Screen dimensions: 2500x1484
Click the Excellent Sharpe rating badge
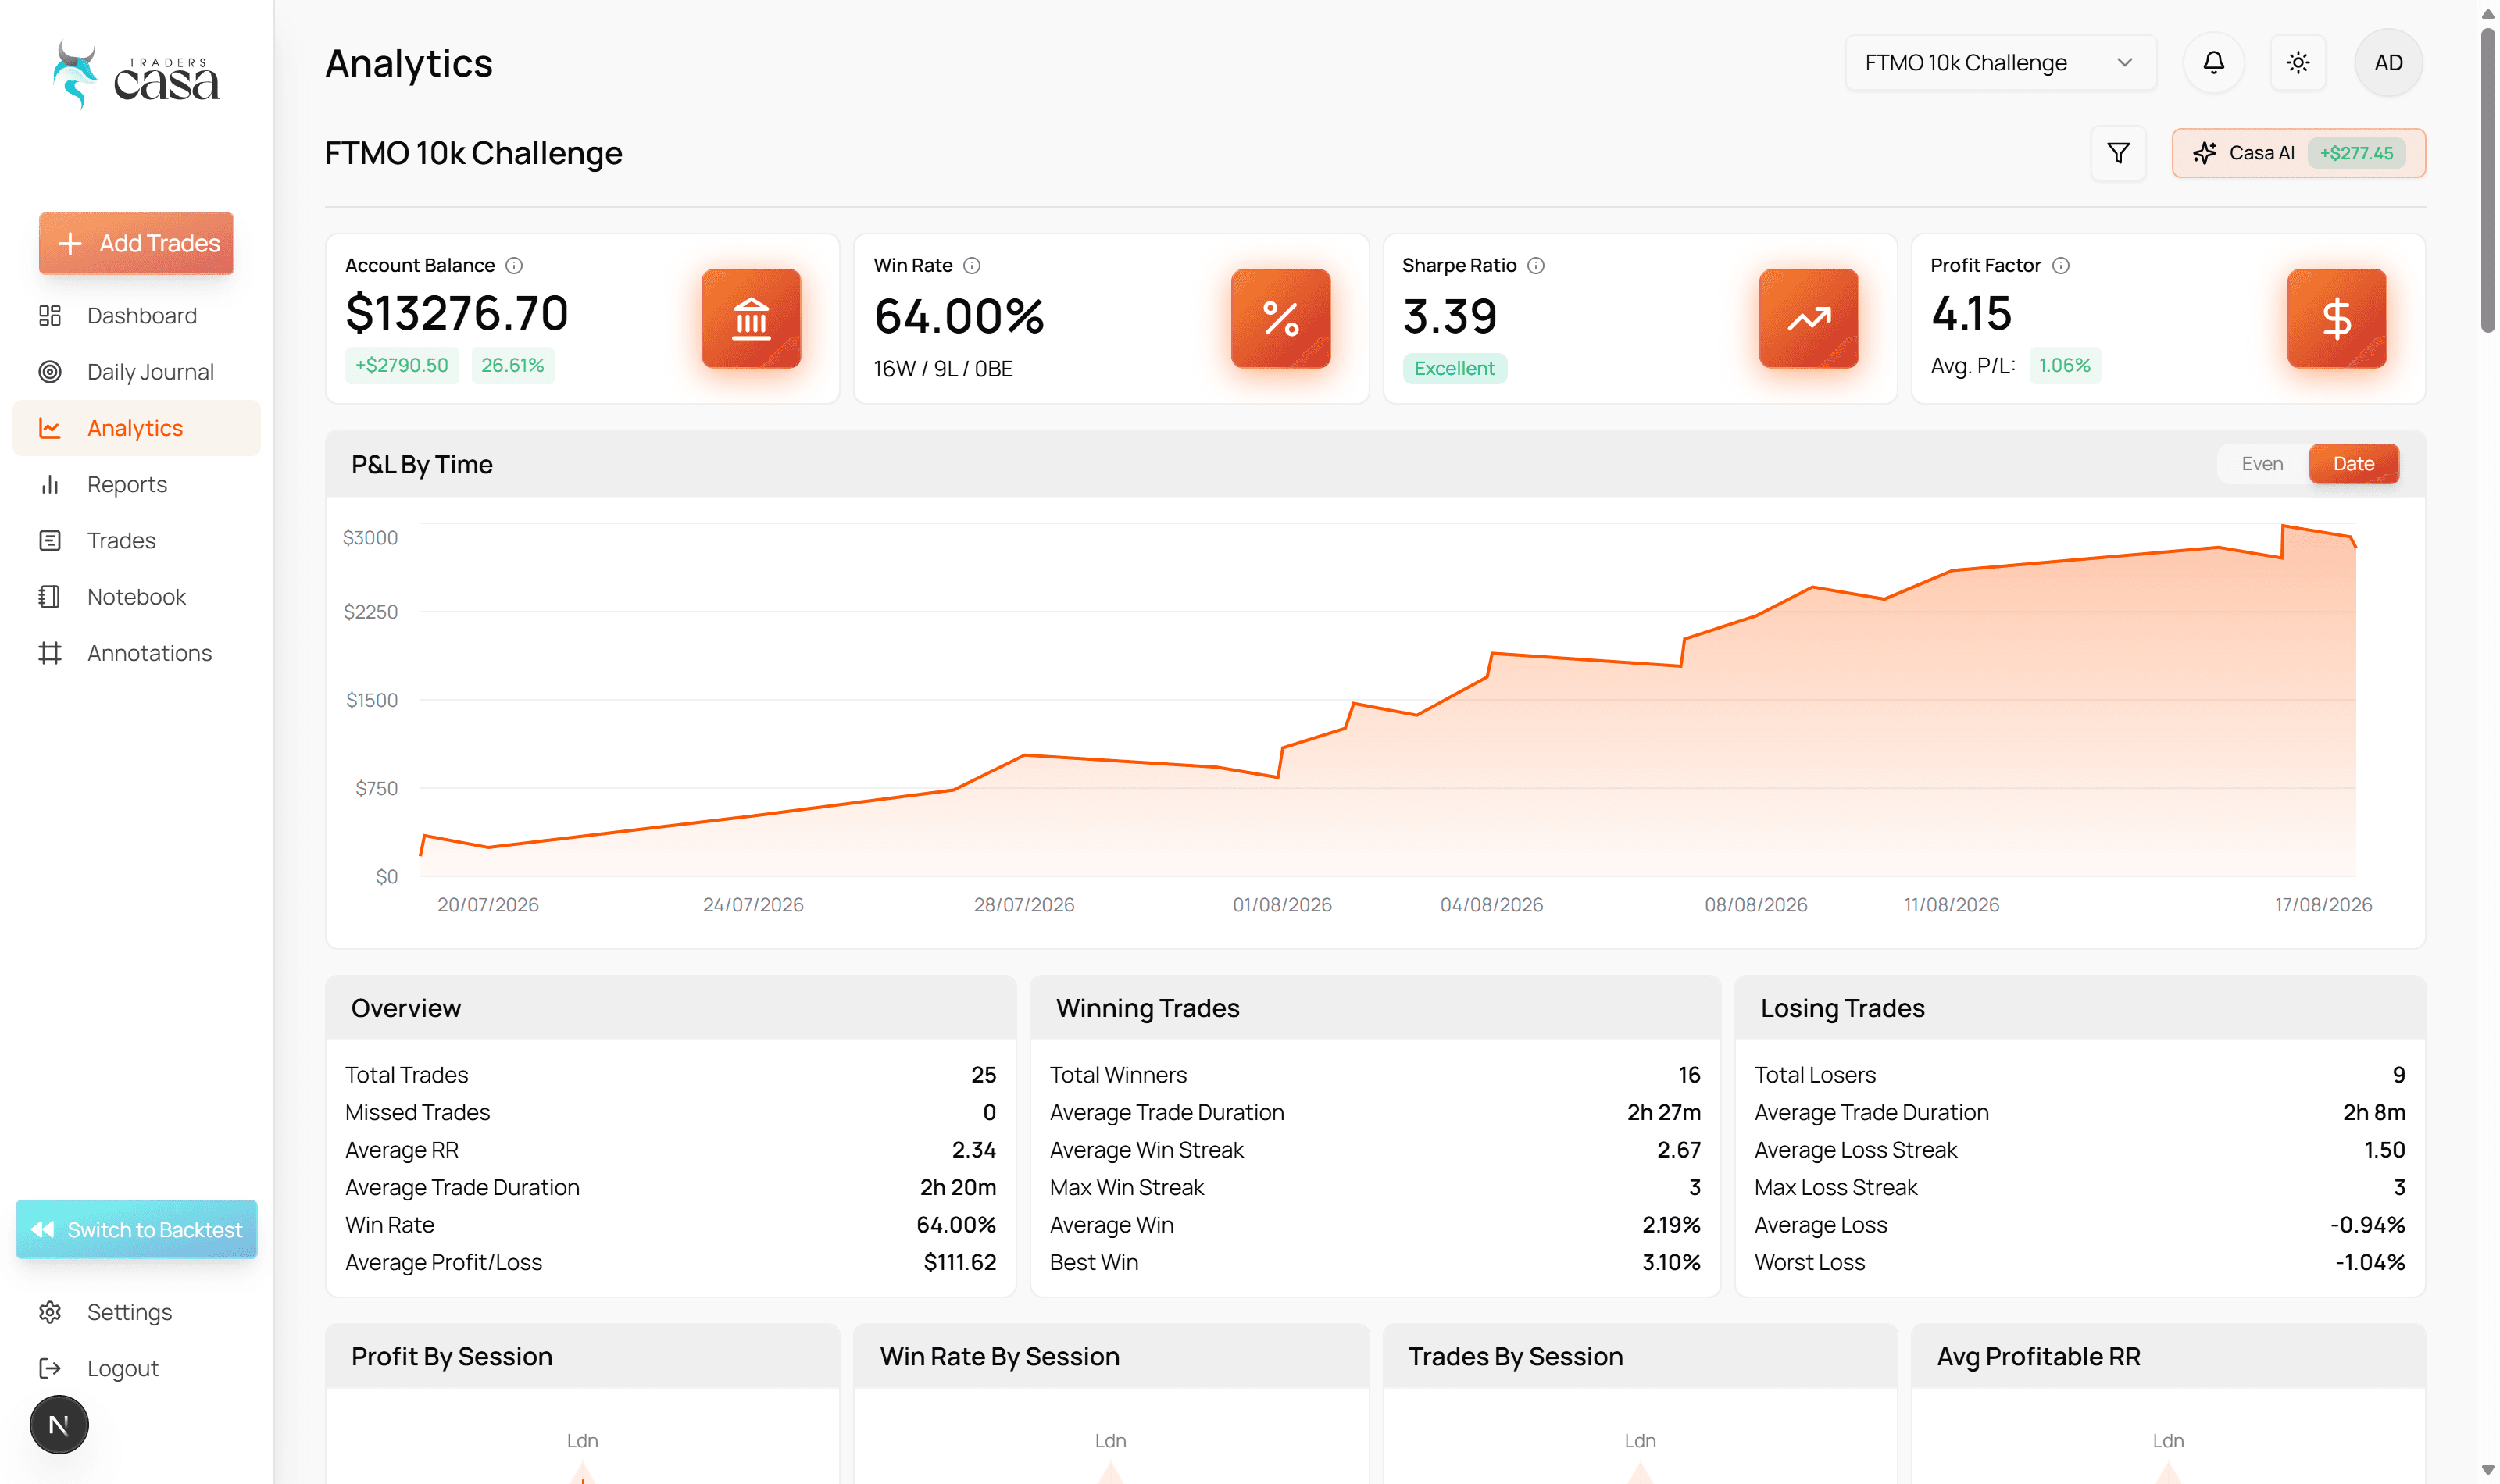[1454, 368]
